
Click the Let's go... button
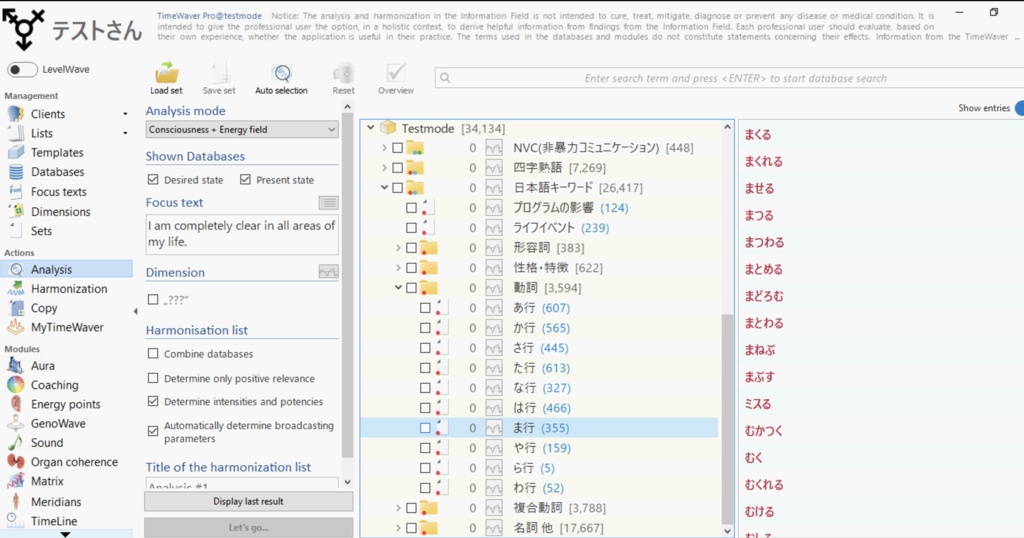coord(248,527)
